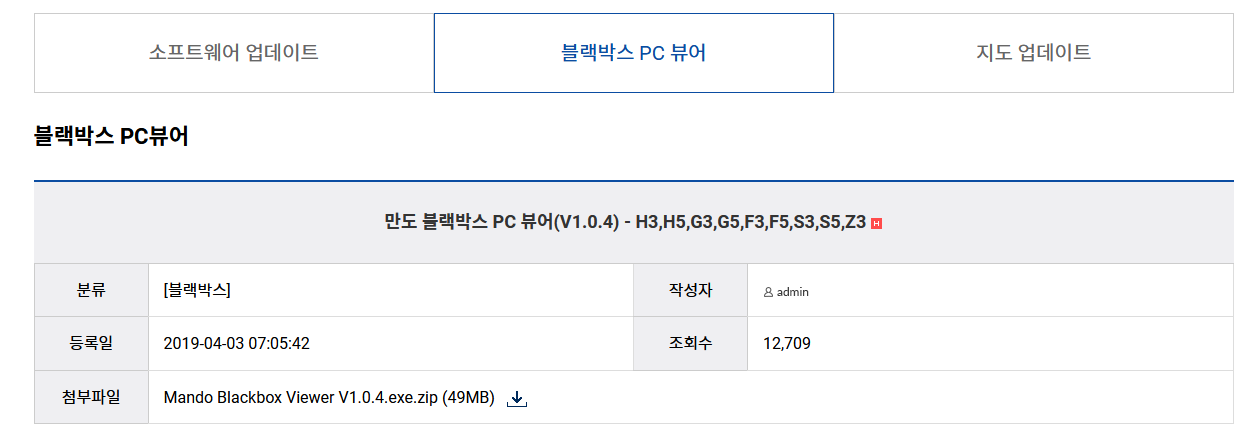Click the model list H3,H5,G3,G5,F3,F5,S3,S5,Z3 in the title

(x=751, y=222)
